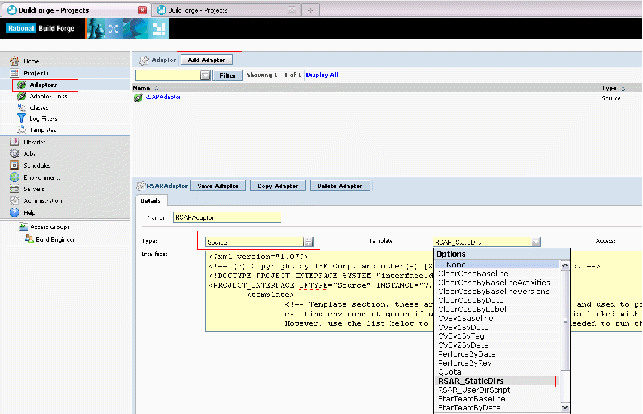Choose the StarTeamBaseline template option
This screenshot has height=414, width=643.
pyautogui.click(x=497, y=399)
